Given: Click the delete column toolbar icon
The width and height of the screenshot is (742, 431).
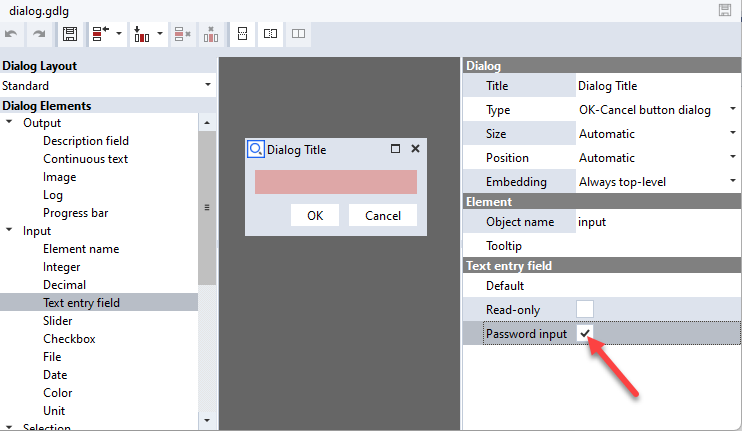Looking at the screenshot, I should (x=211, y=34).
